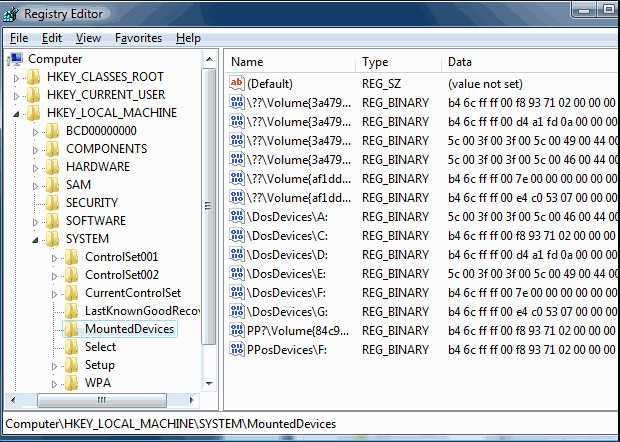The height and width of the screenshot is (442, 620).
Task: Click the ControlSet002 folder icon
Action: [x=72, y=275]
